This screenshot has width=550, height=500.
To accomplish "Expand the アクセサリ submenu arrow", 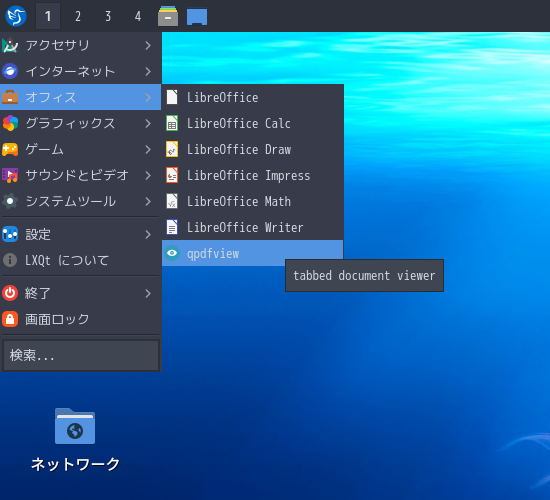I will click(148, 46).
